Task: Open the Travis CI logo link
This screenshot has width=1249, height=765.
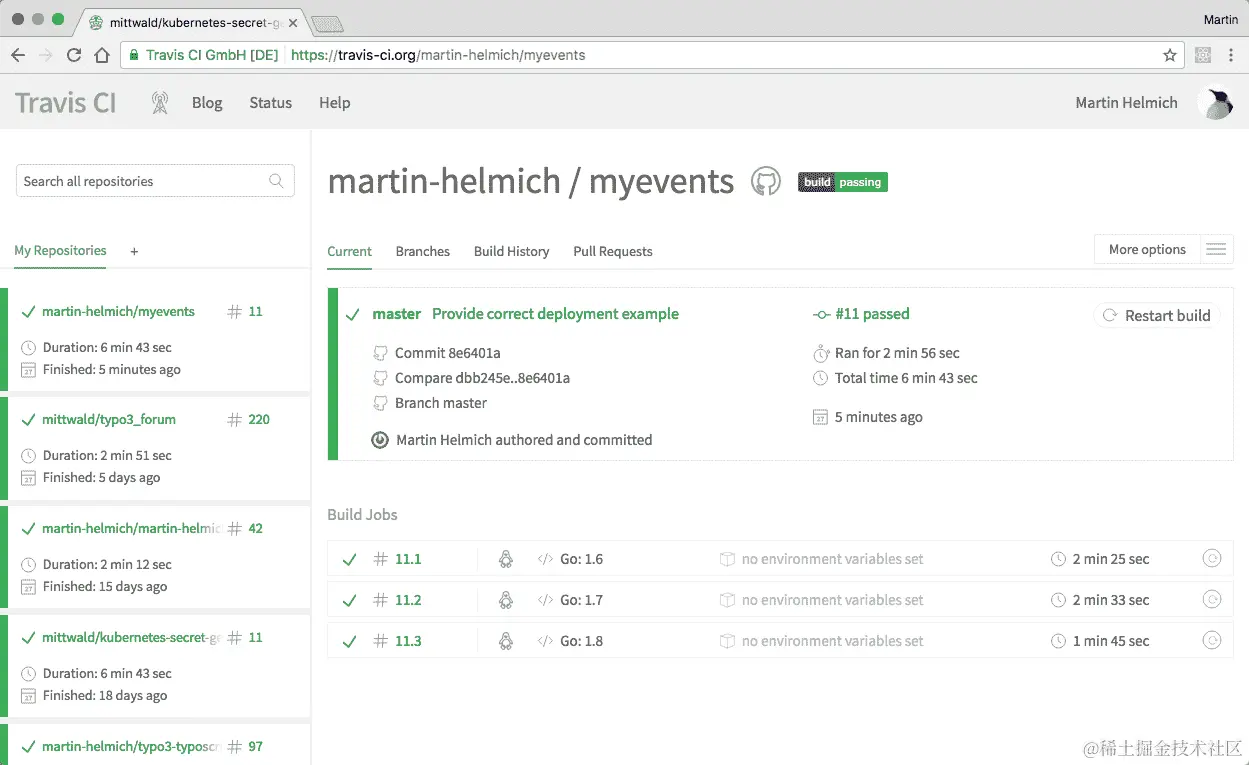Action: 65,102
